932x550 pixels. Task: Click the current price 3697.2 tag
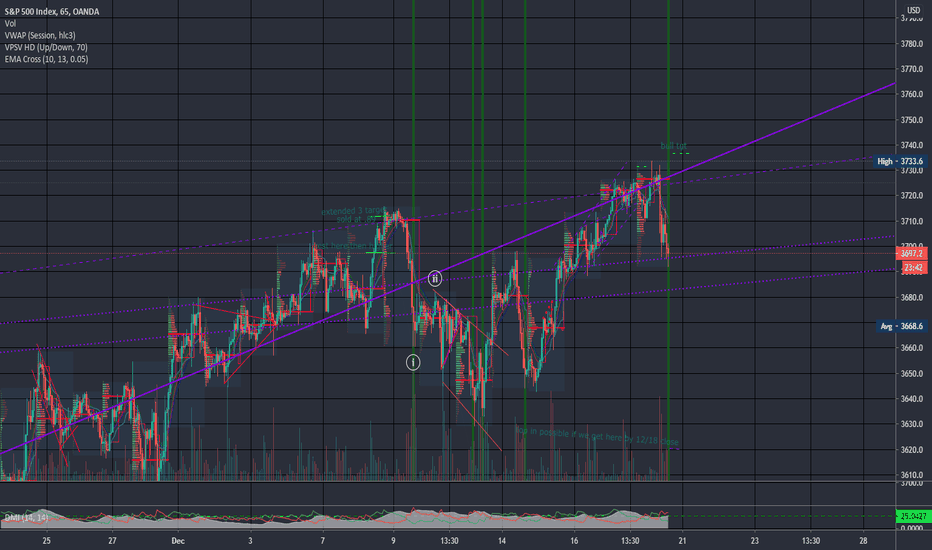click(x=911, y=253)
